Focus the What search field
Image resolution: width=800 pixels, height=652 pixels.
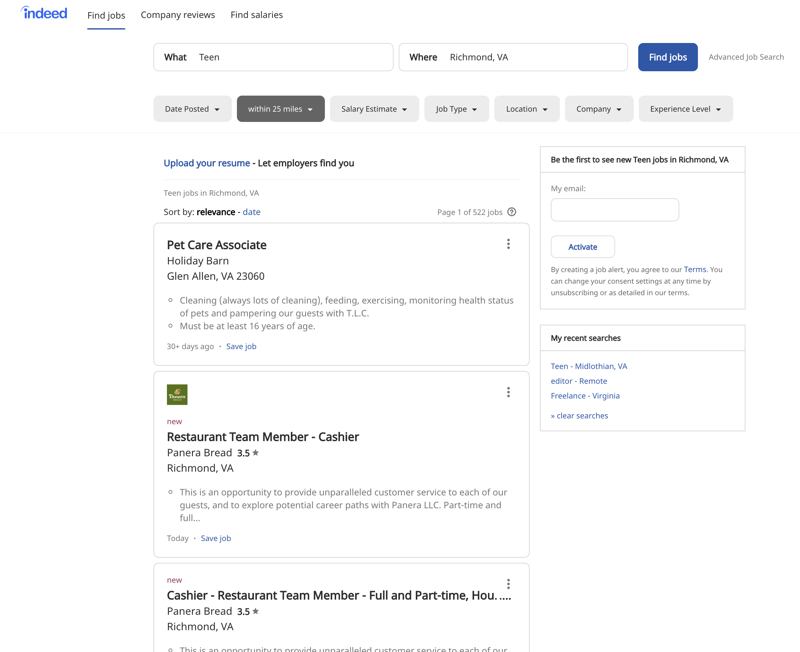point(273,57)
